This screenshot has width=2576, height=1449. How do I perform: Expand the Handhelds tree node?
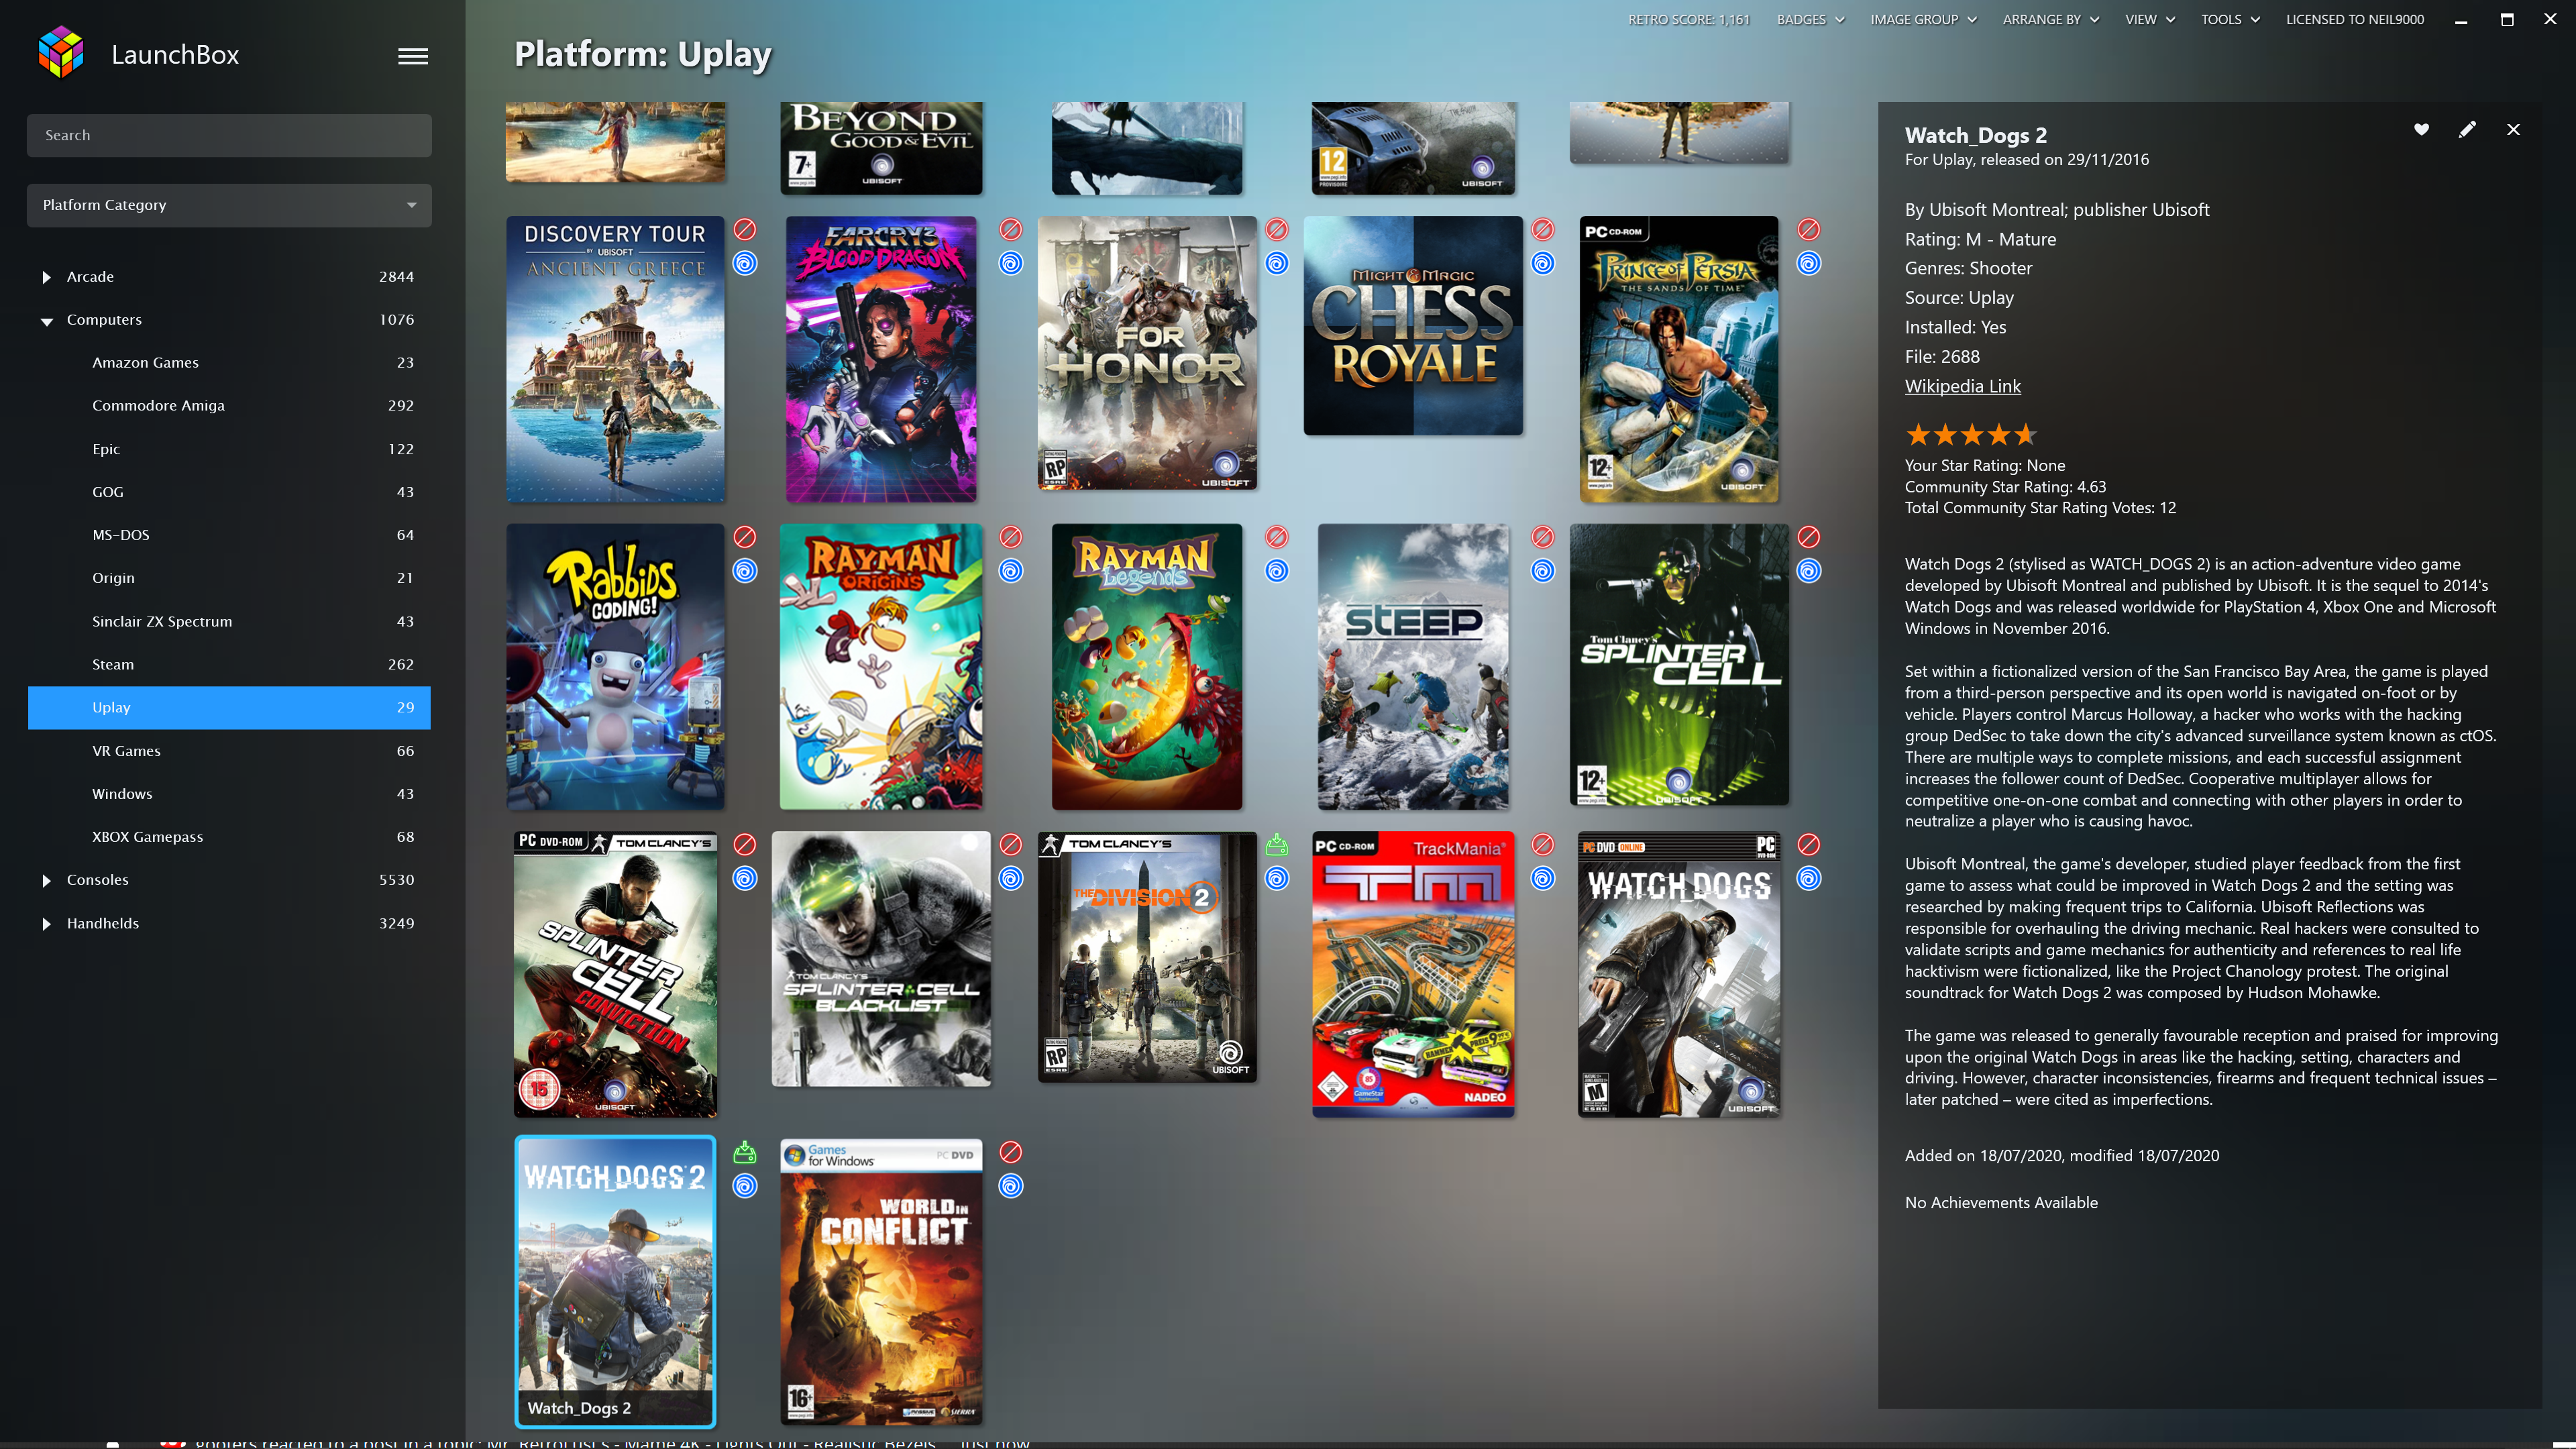click(46, 924)
